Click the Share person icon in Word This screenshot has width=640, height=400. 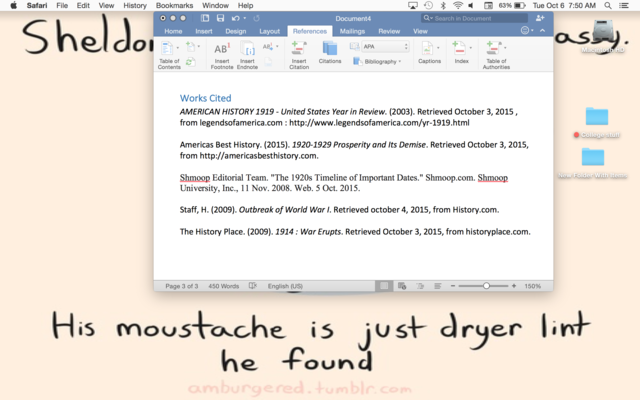coord(540,18)
